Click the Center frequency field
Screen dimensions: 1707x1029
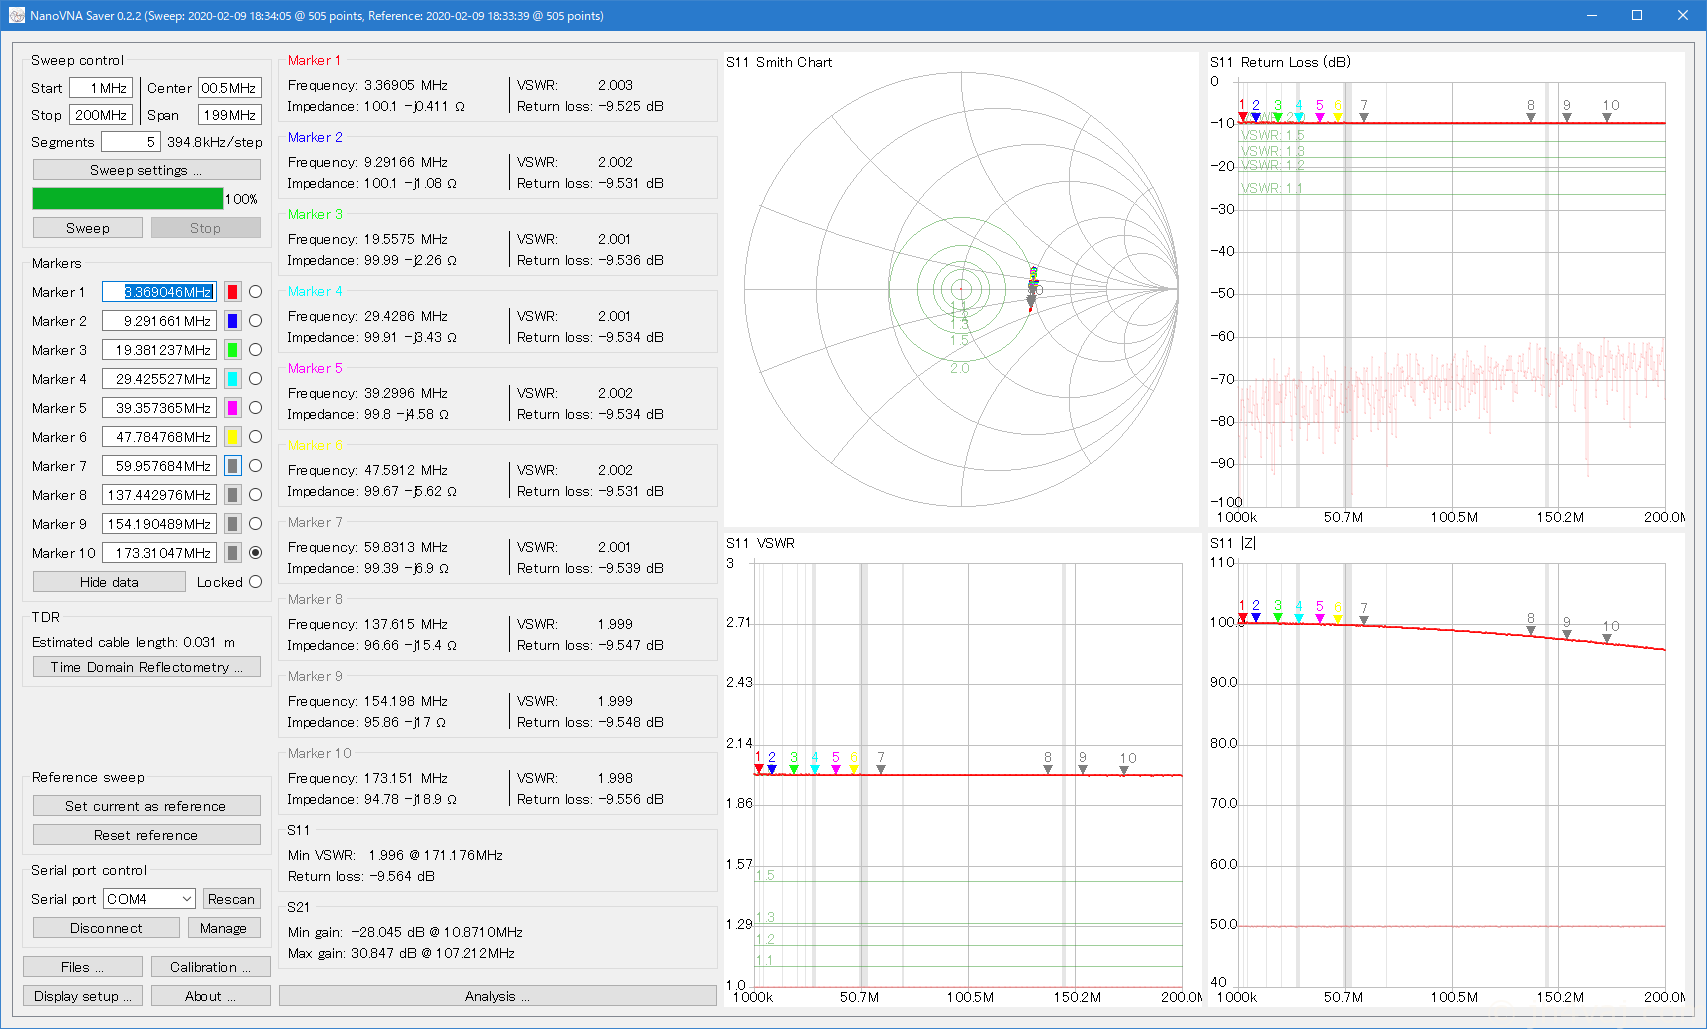(x=230, y=88)
